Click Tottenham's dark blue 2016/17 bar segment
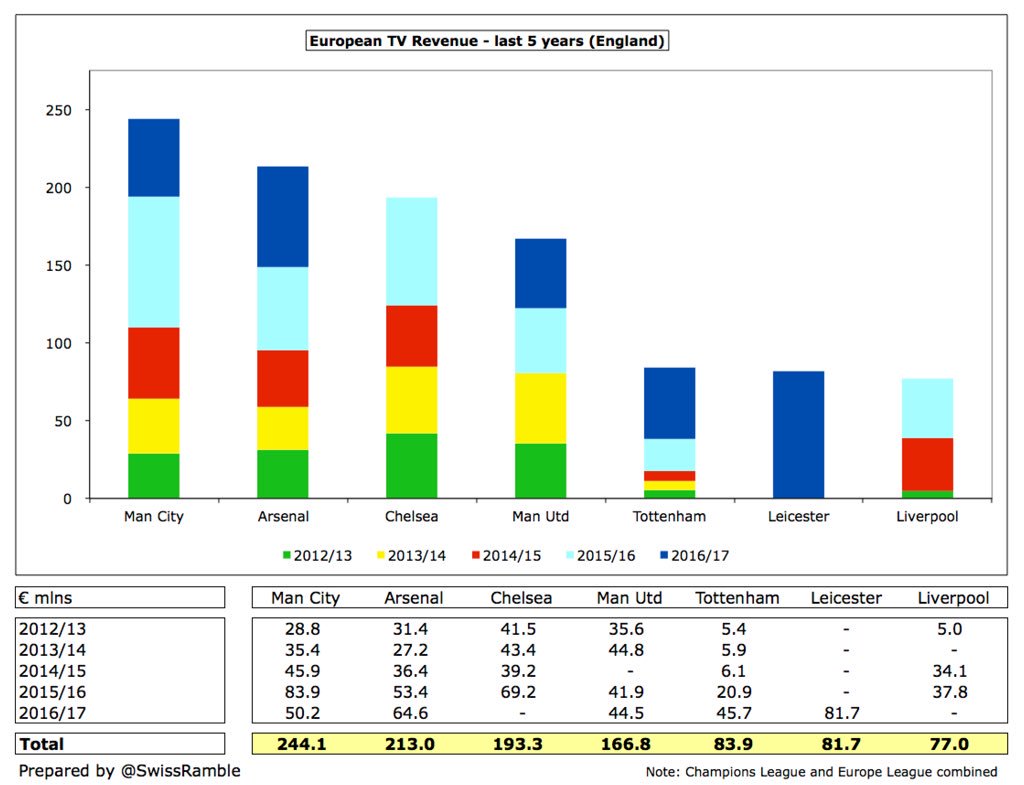The height and width of the screenshot is (785, 1024). (x=669, y=403)
